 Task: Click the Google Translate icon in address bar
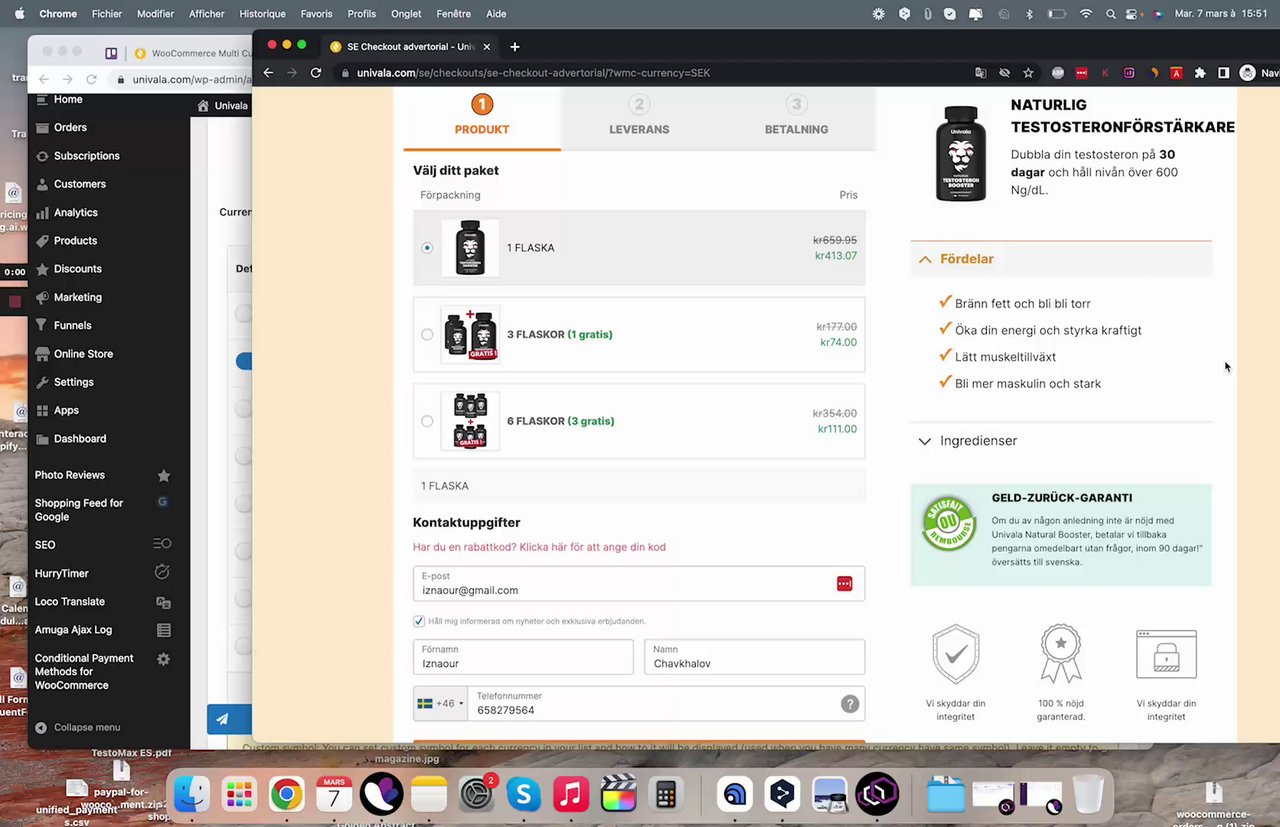981,73
